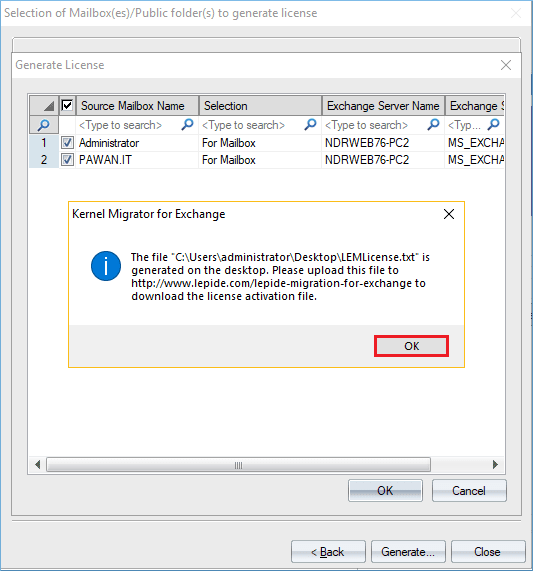Viewport: 533px width, 571px height.
Task: Toggle the select-all checkbox in header
Action: 67,106
